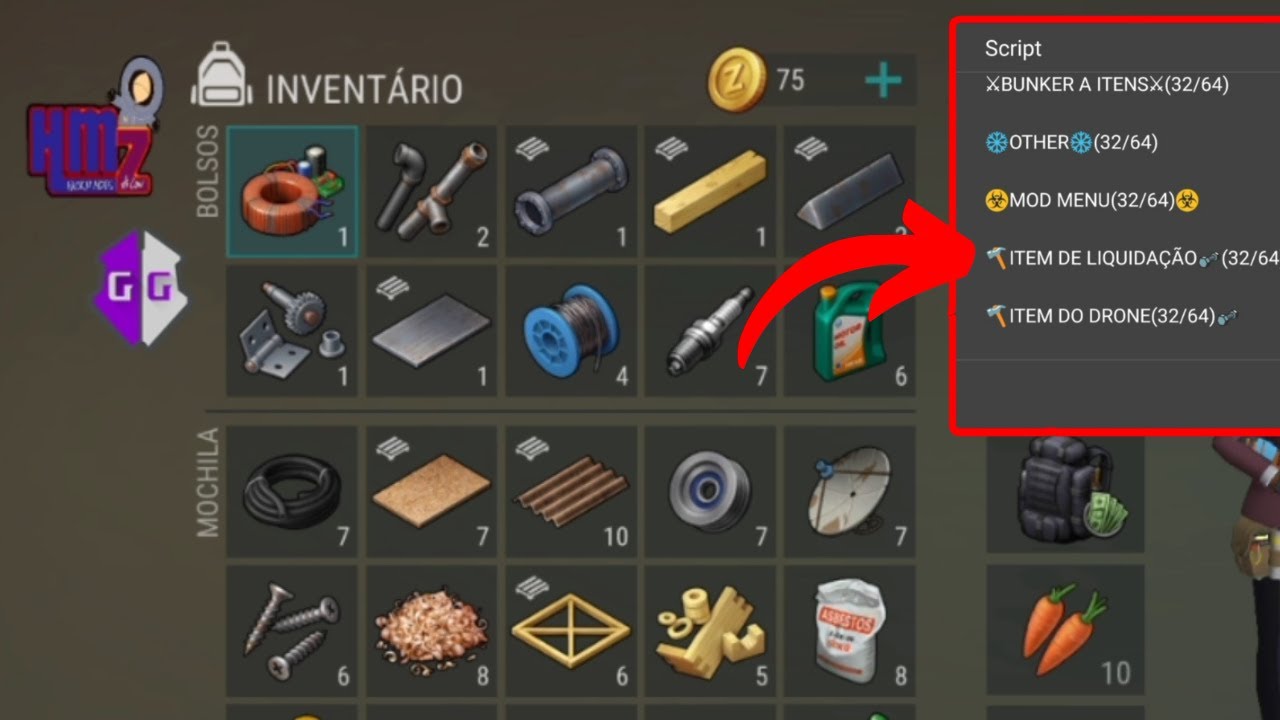
Task: Select BUNKER A ITENS(32/64) entry
Action: (1107, 84)
